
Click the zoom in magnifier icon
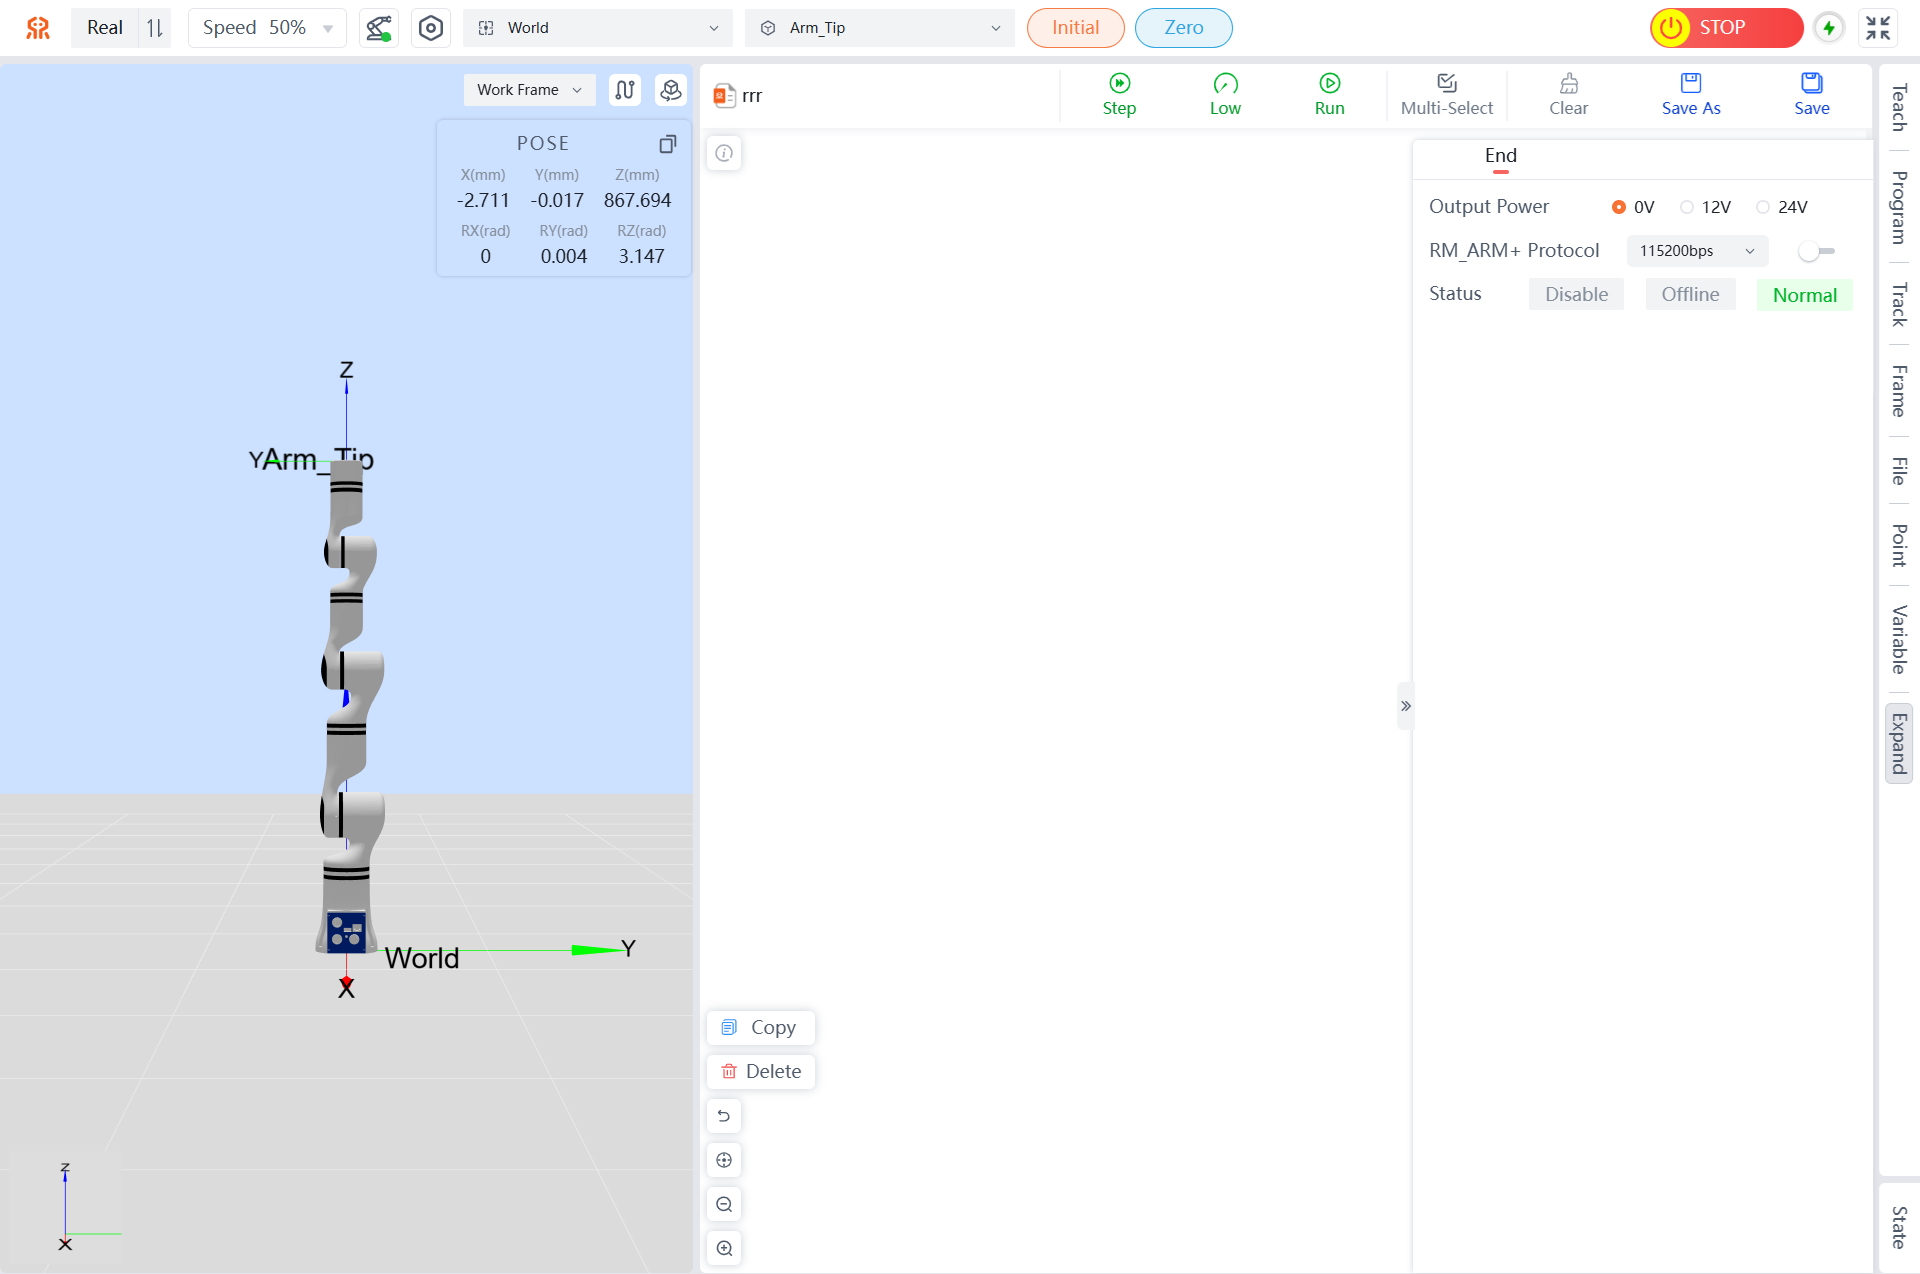[x=724, y=1248]
